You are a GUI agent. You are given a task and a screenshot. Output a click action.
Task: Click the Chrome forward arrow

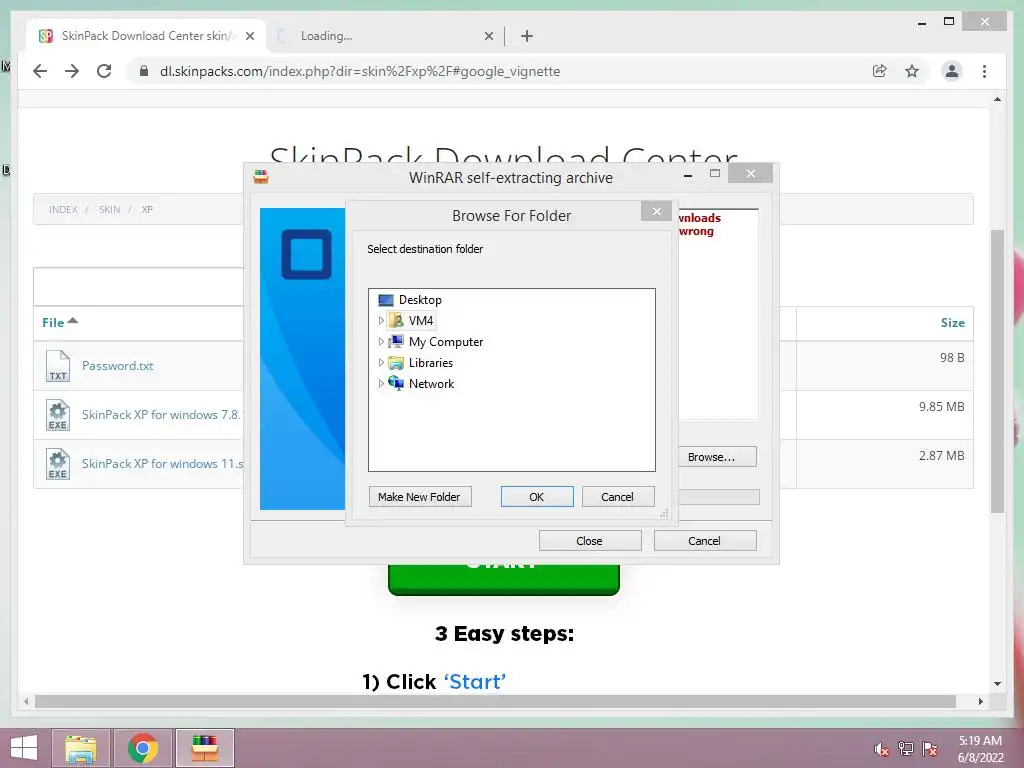(72, 71)
